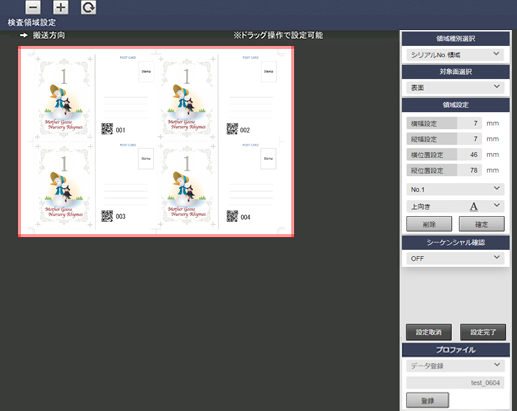
Task: Click the 登録 register button
Action: (x=427, y=400)
